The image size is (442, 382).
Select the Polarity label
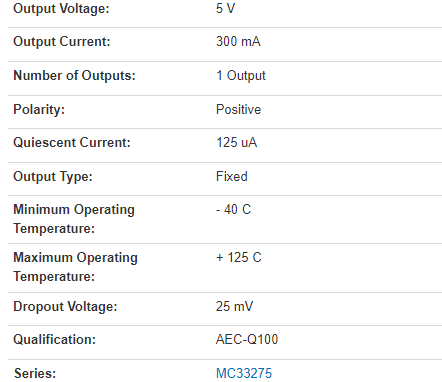point(39,110)
